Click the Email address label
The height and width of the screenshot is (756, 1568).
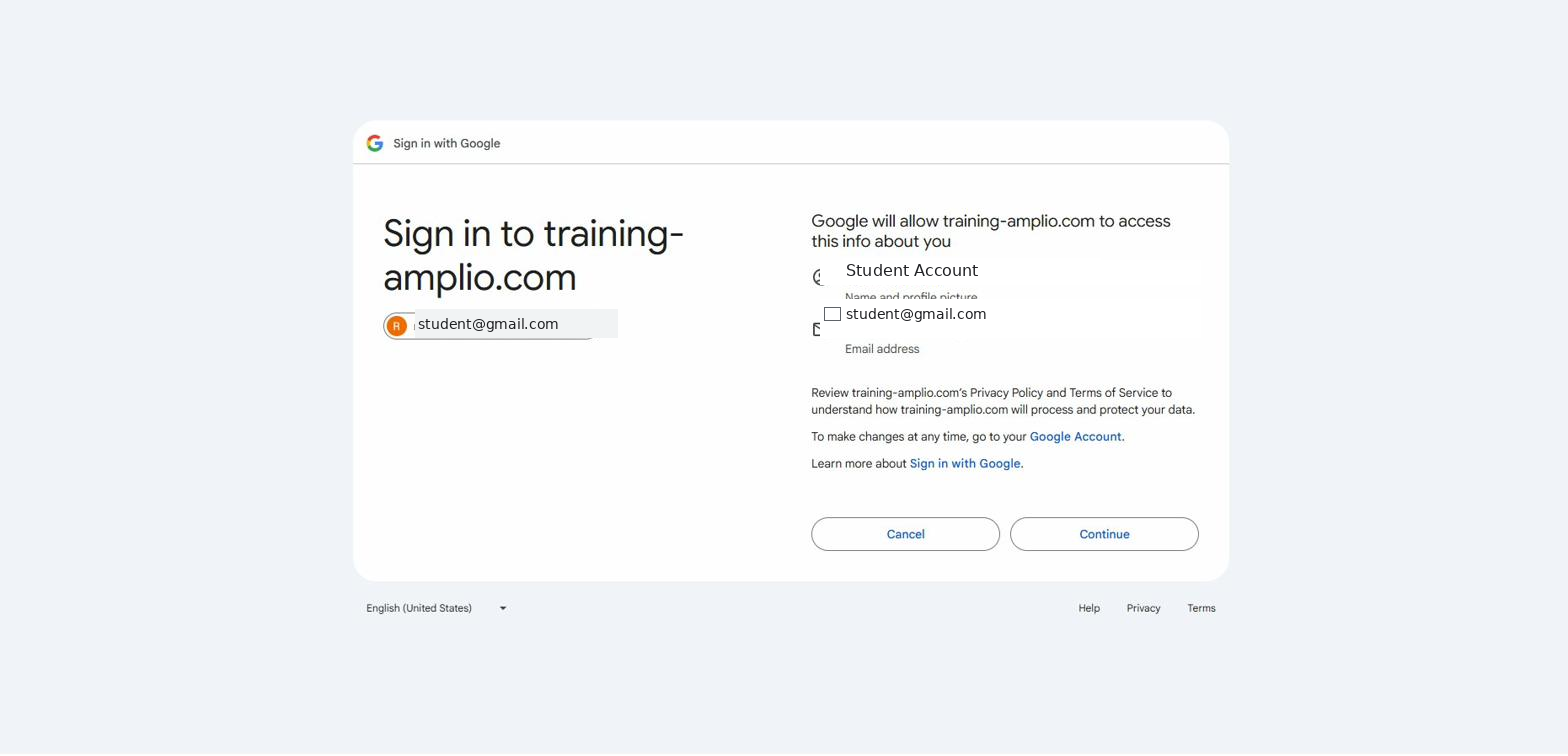click(x=882, y=349)
